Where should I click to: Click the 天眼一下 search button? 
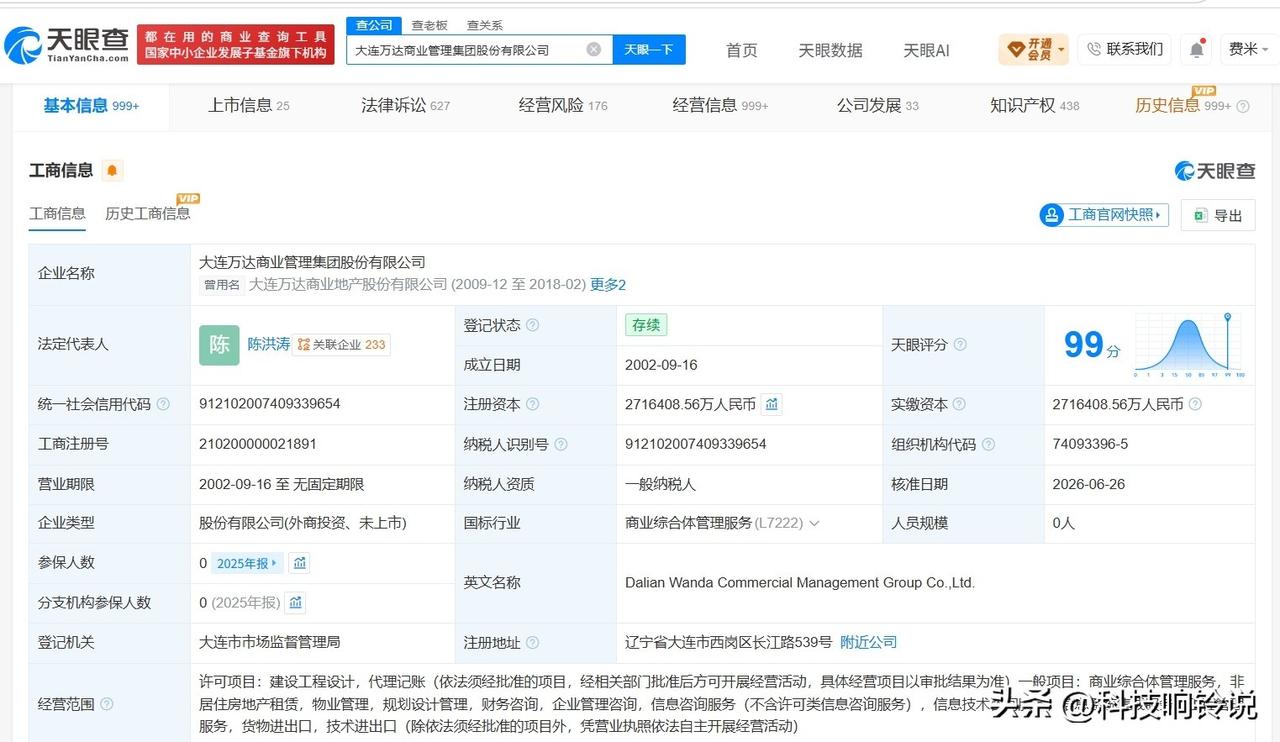(649, 49)
